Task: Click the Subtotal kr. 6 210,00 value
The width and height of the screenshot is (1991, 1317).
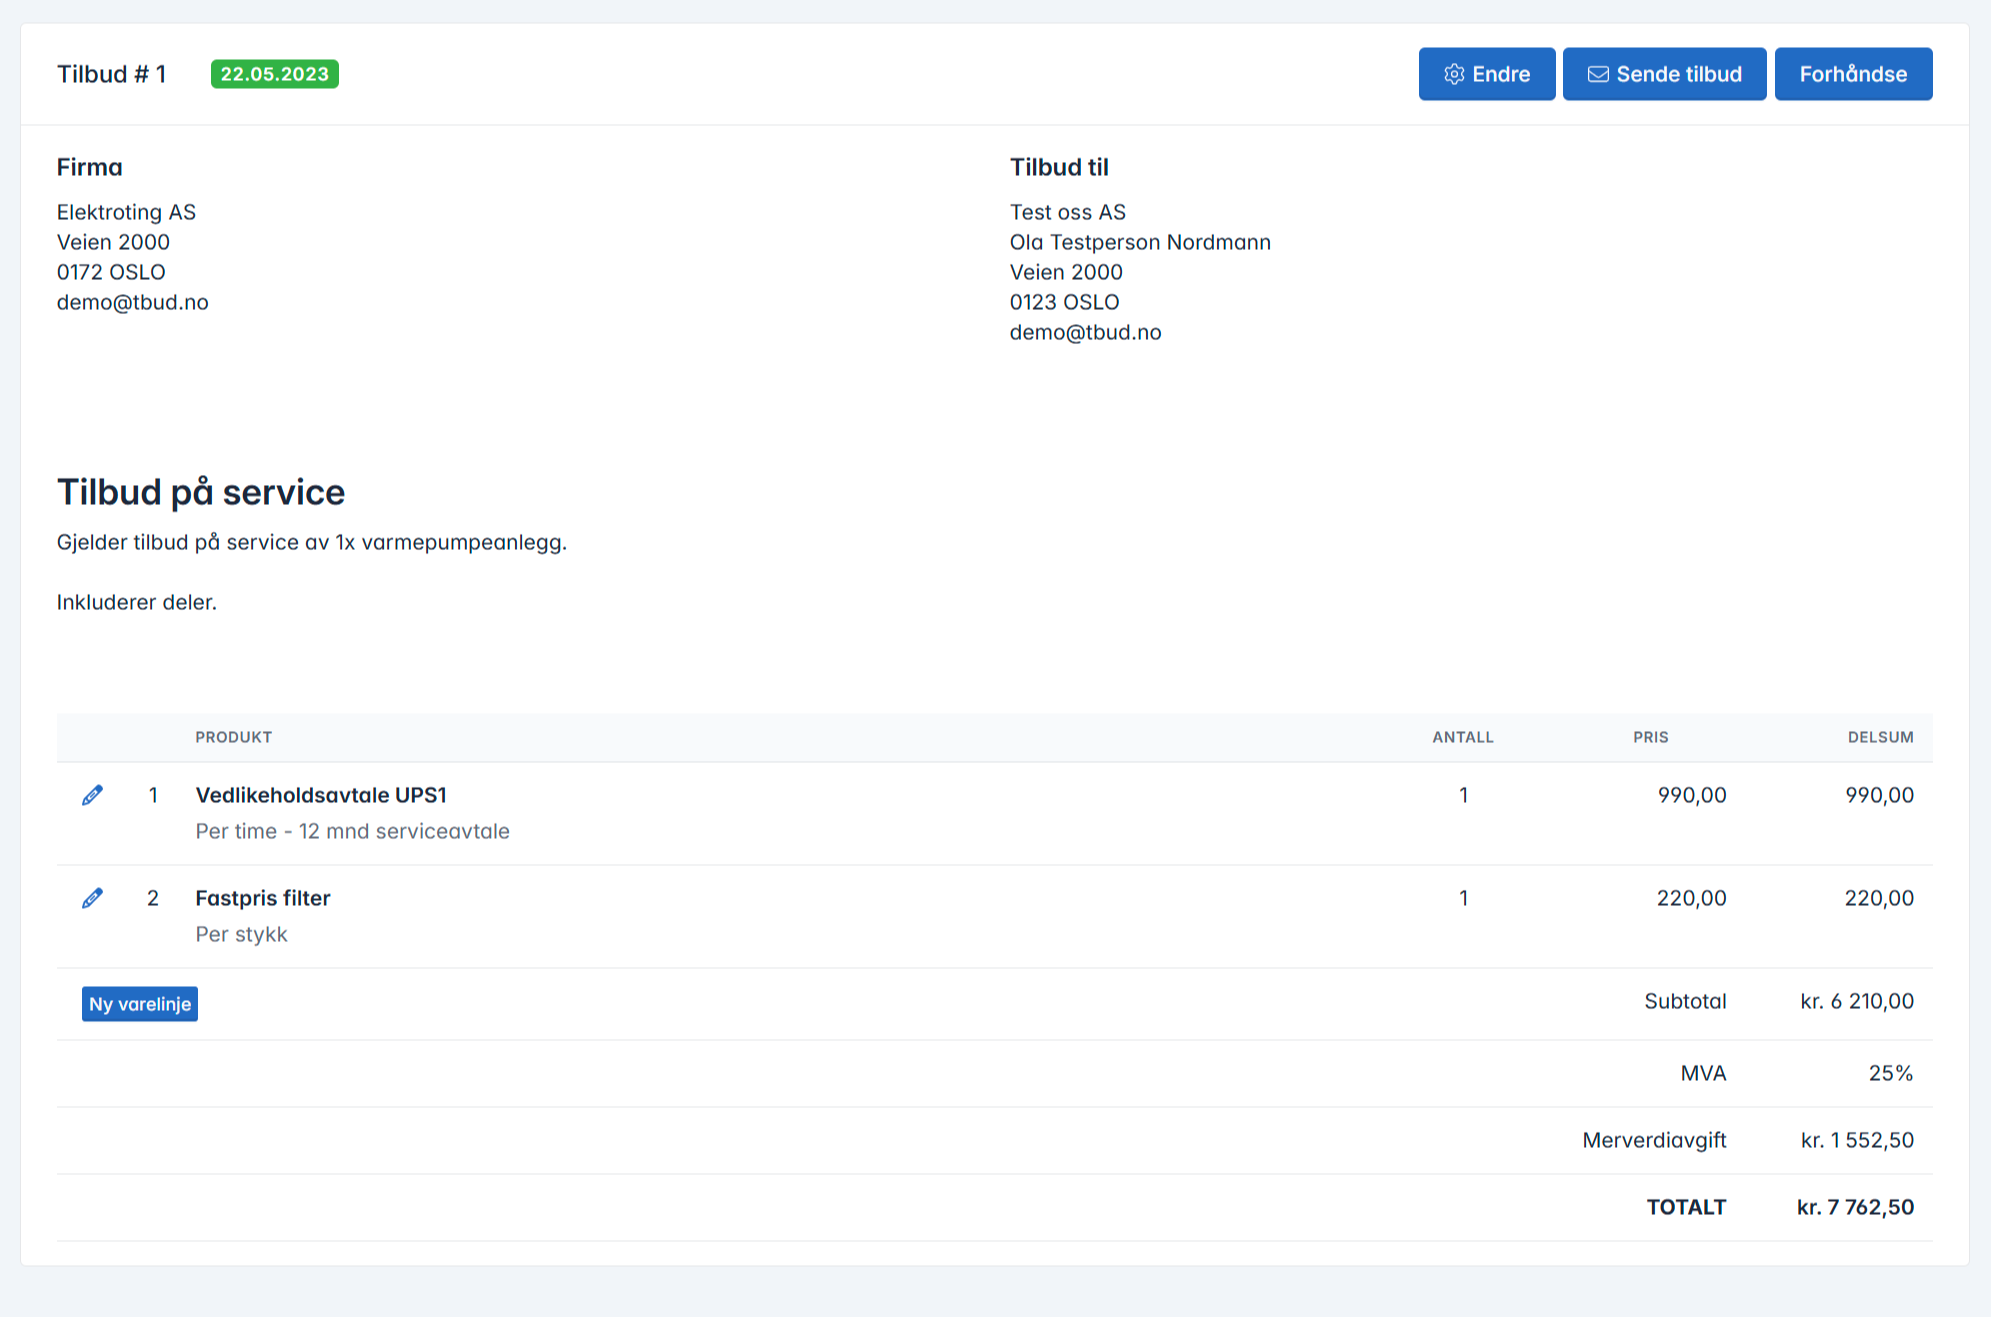Action: point(1857,1001)
